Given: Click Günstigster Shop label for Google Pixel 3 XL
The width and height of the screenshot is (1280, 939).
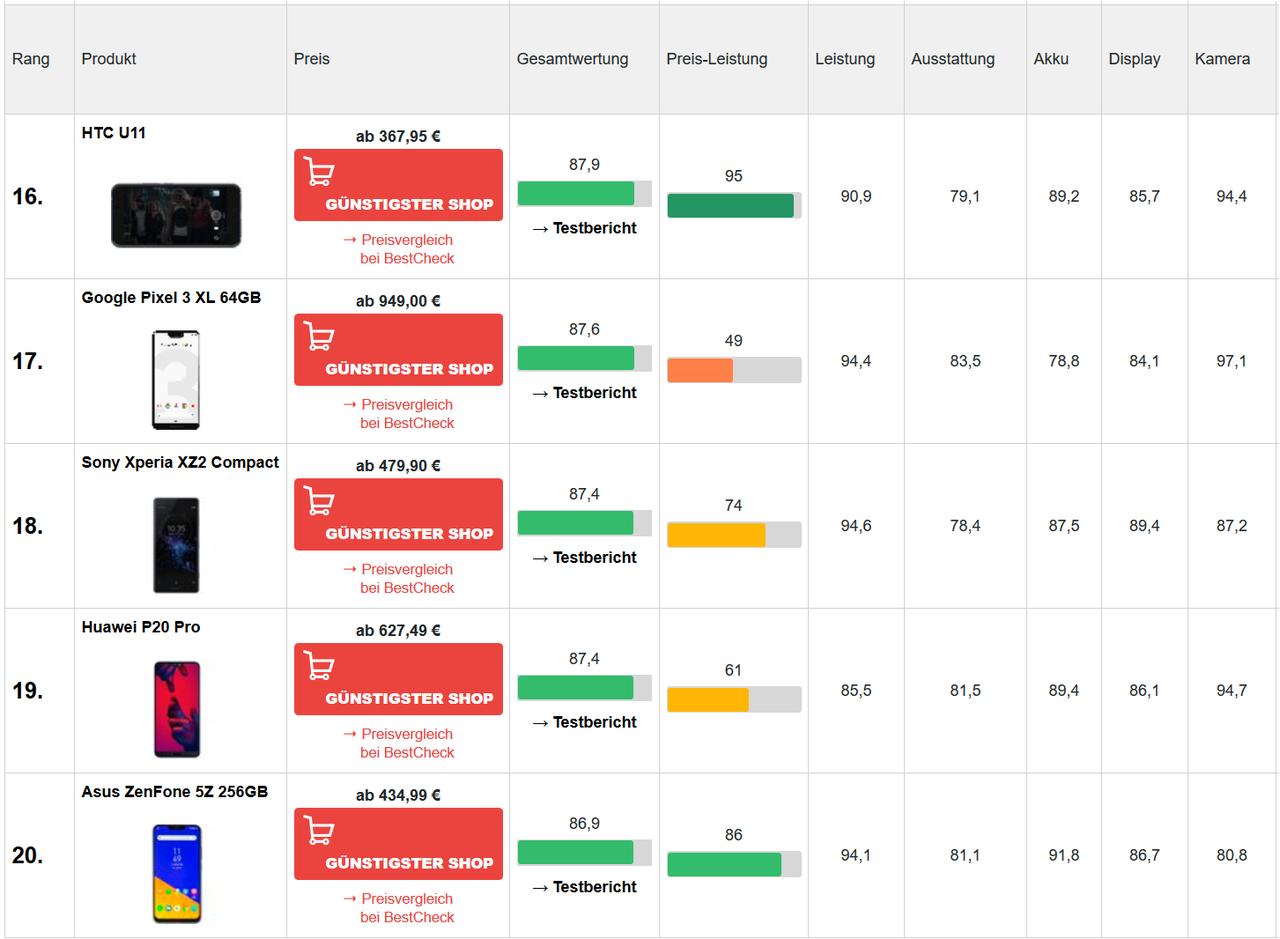Looking at the screenshot, I should (409, 369).
